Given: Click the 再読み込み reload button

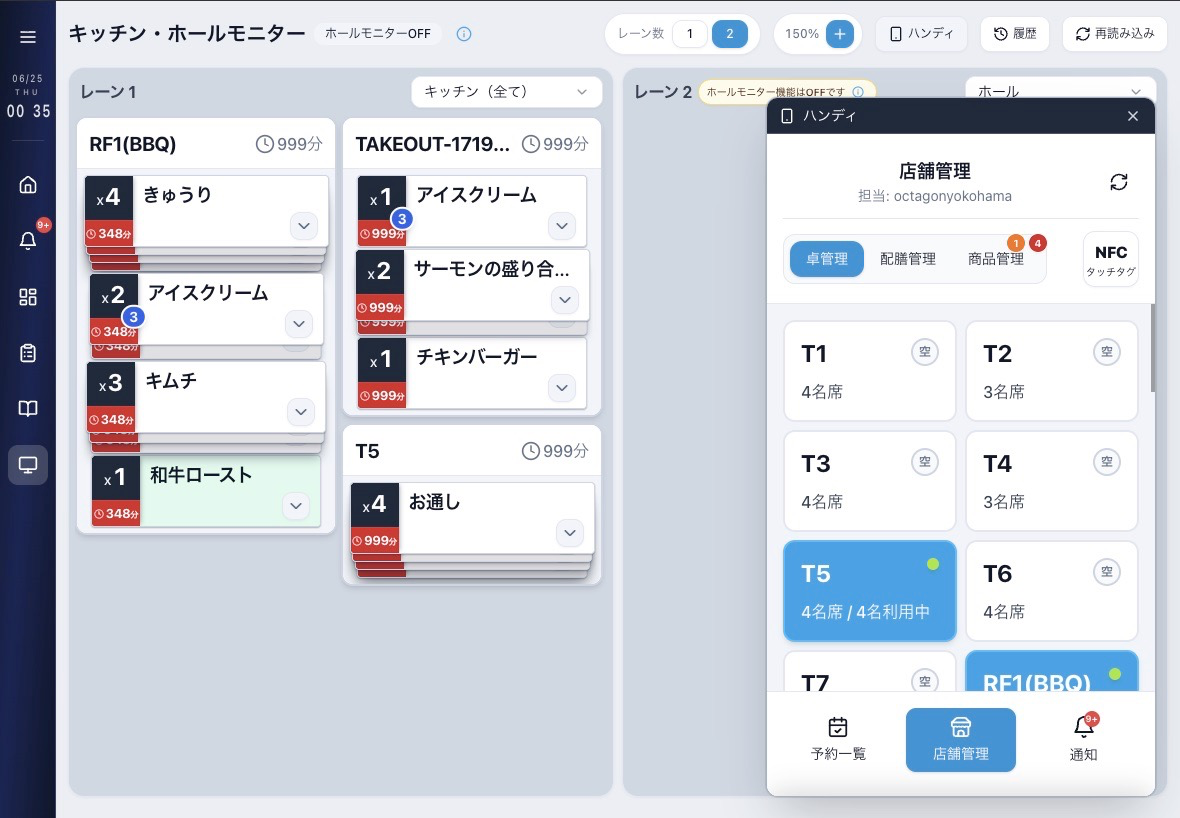Looking at the screenshot, I should click(x=1115, y=34).
